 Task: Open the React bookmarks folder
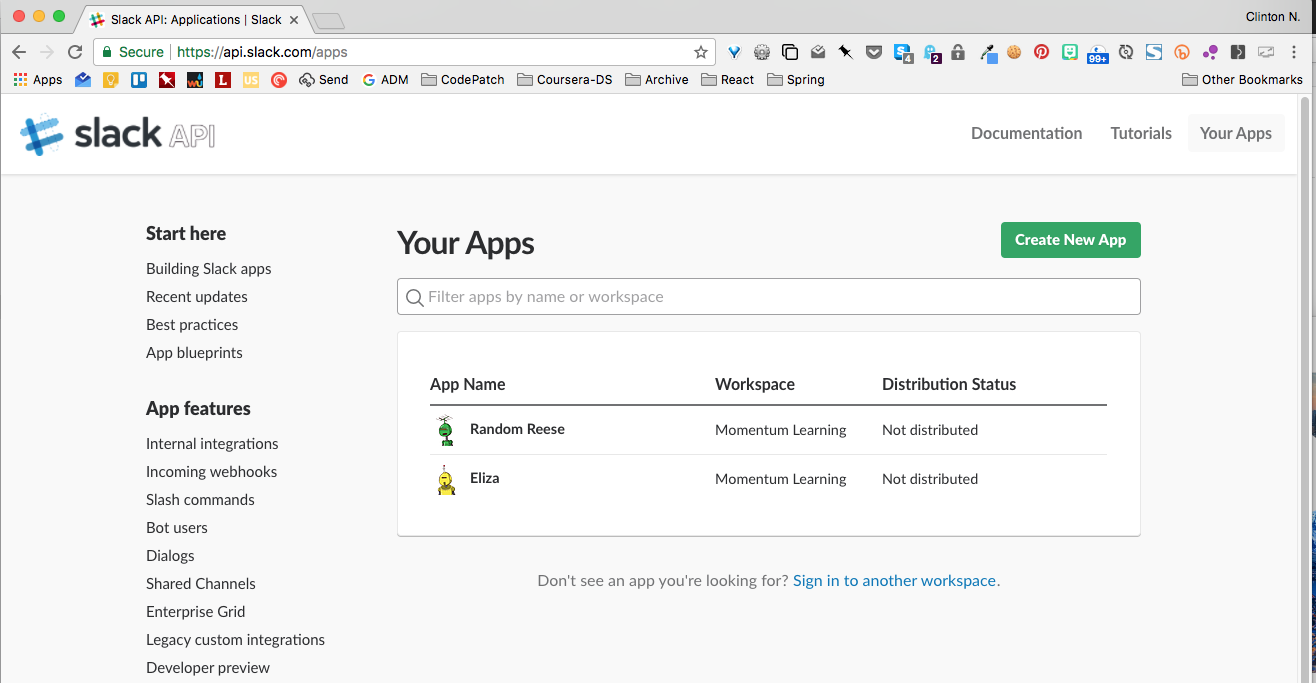(x=727, y=79)
